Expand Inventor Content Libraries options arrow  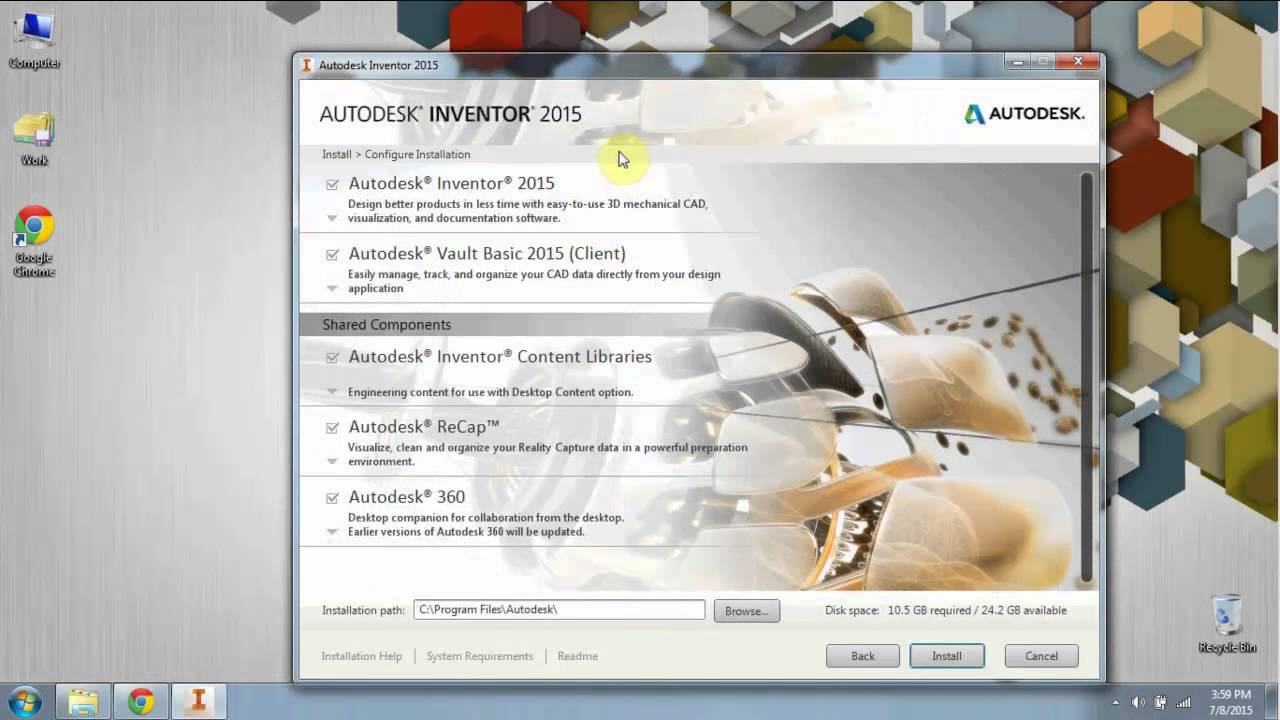pyautogui.click(x=332, y=391)
